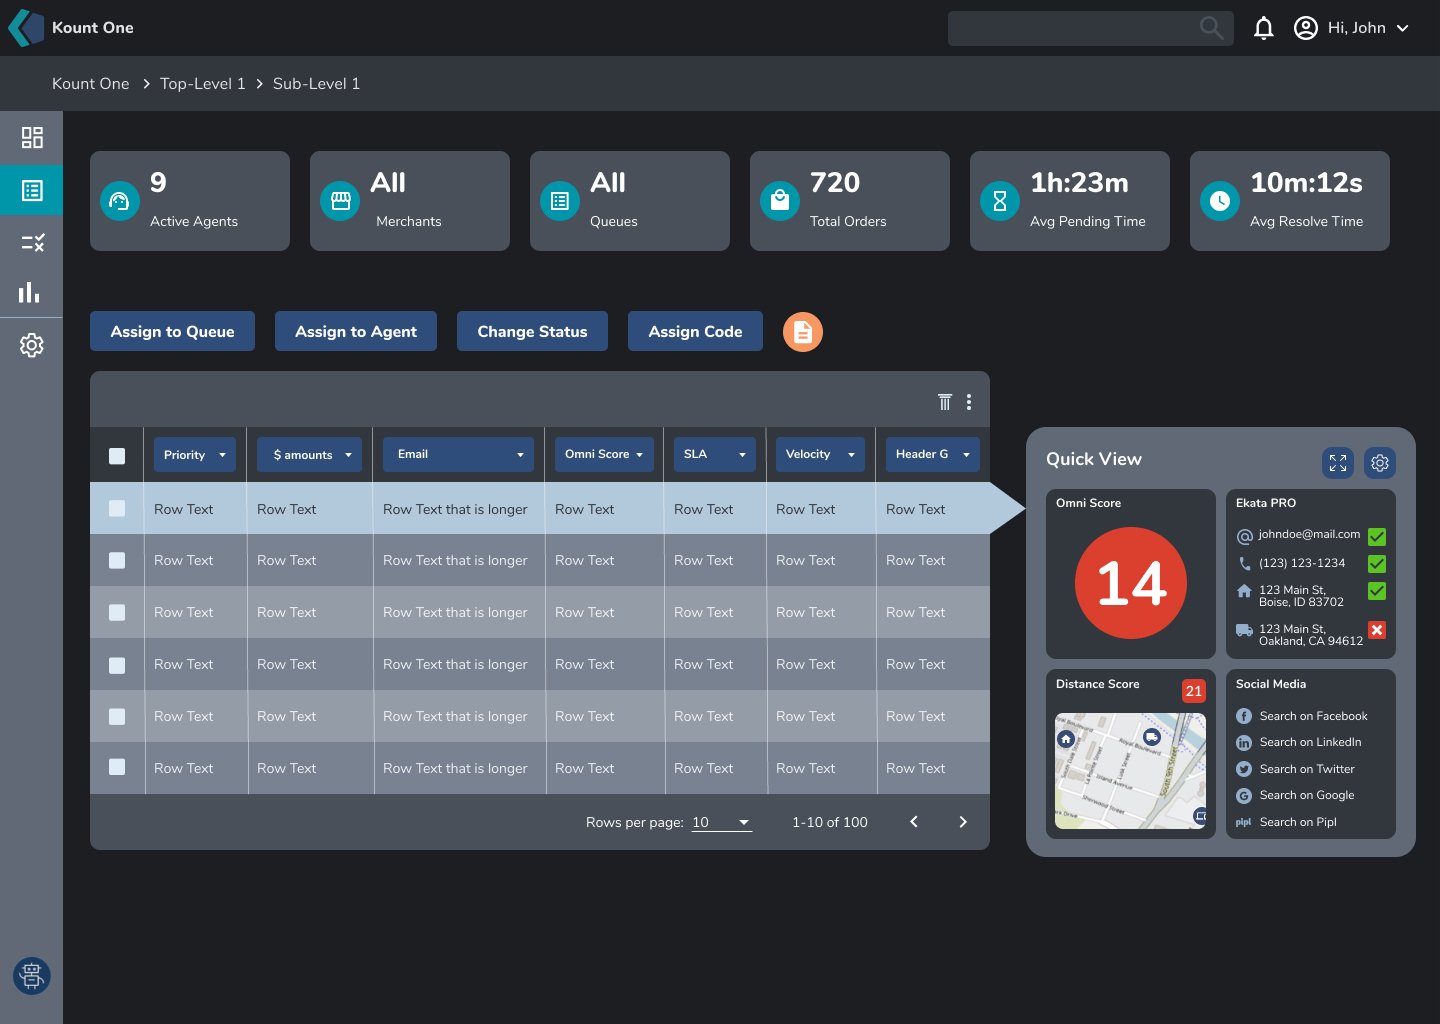Click the top search input field

click(x=1090, y=28)
